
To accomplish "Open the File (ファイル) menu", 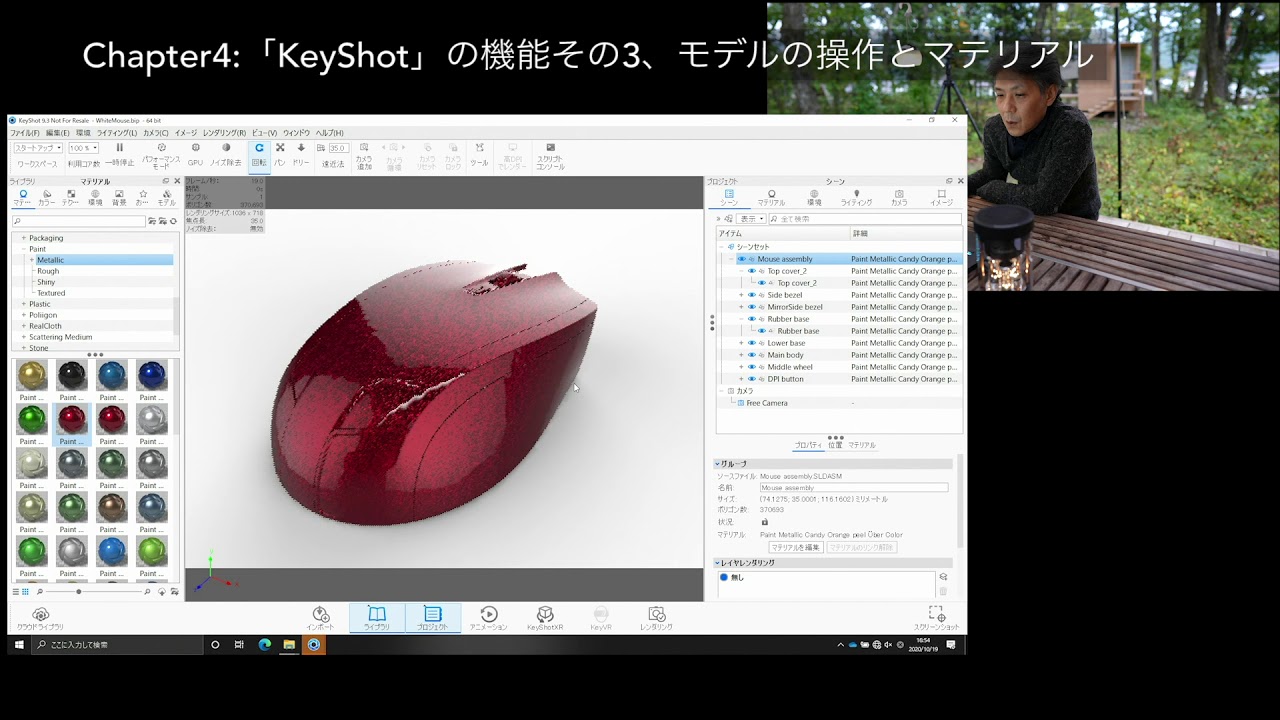I will [x=25, y=133].
